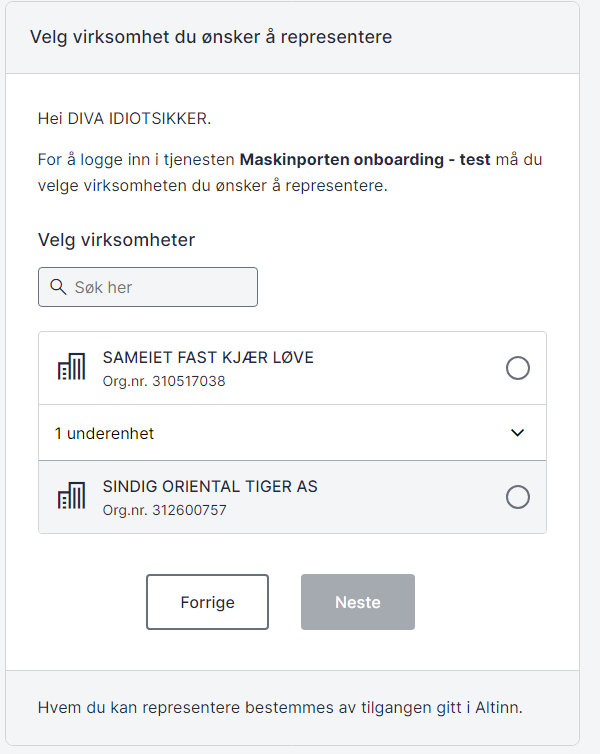Click the bold "Maskinporten onboarding - test" text
The image size is (600, 754).
(365, 159)
